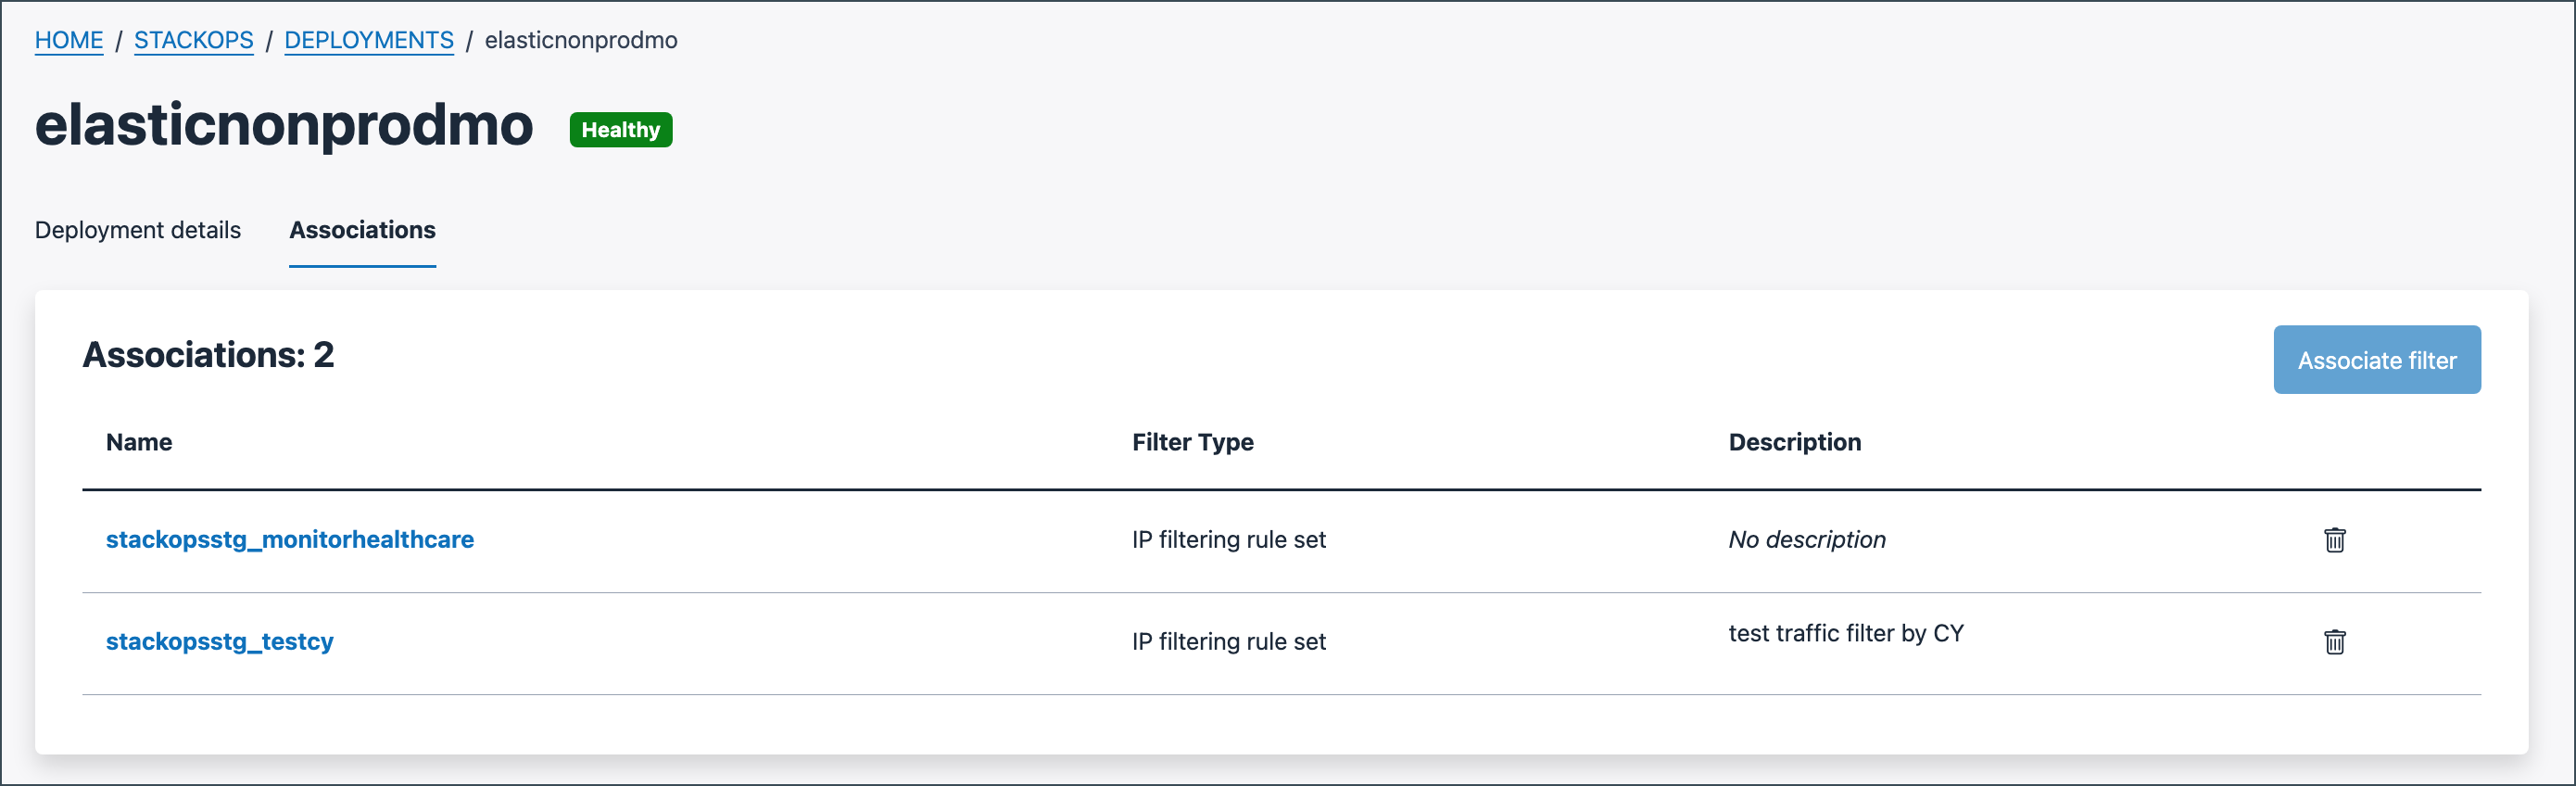Click the elasticnonprodmo breadcrumb text
This screenshot has height=786, width=2576.
[579, 40]
